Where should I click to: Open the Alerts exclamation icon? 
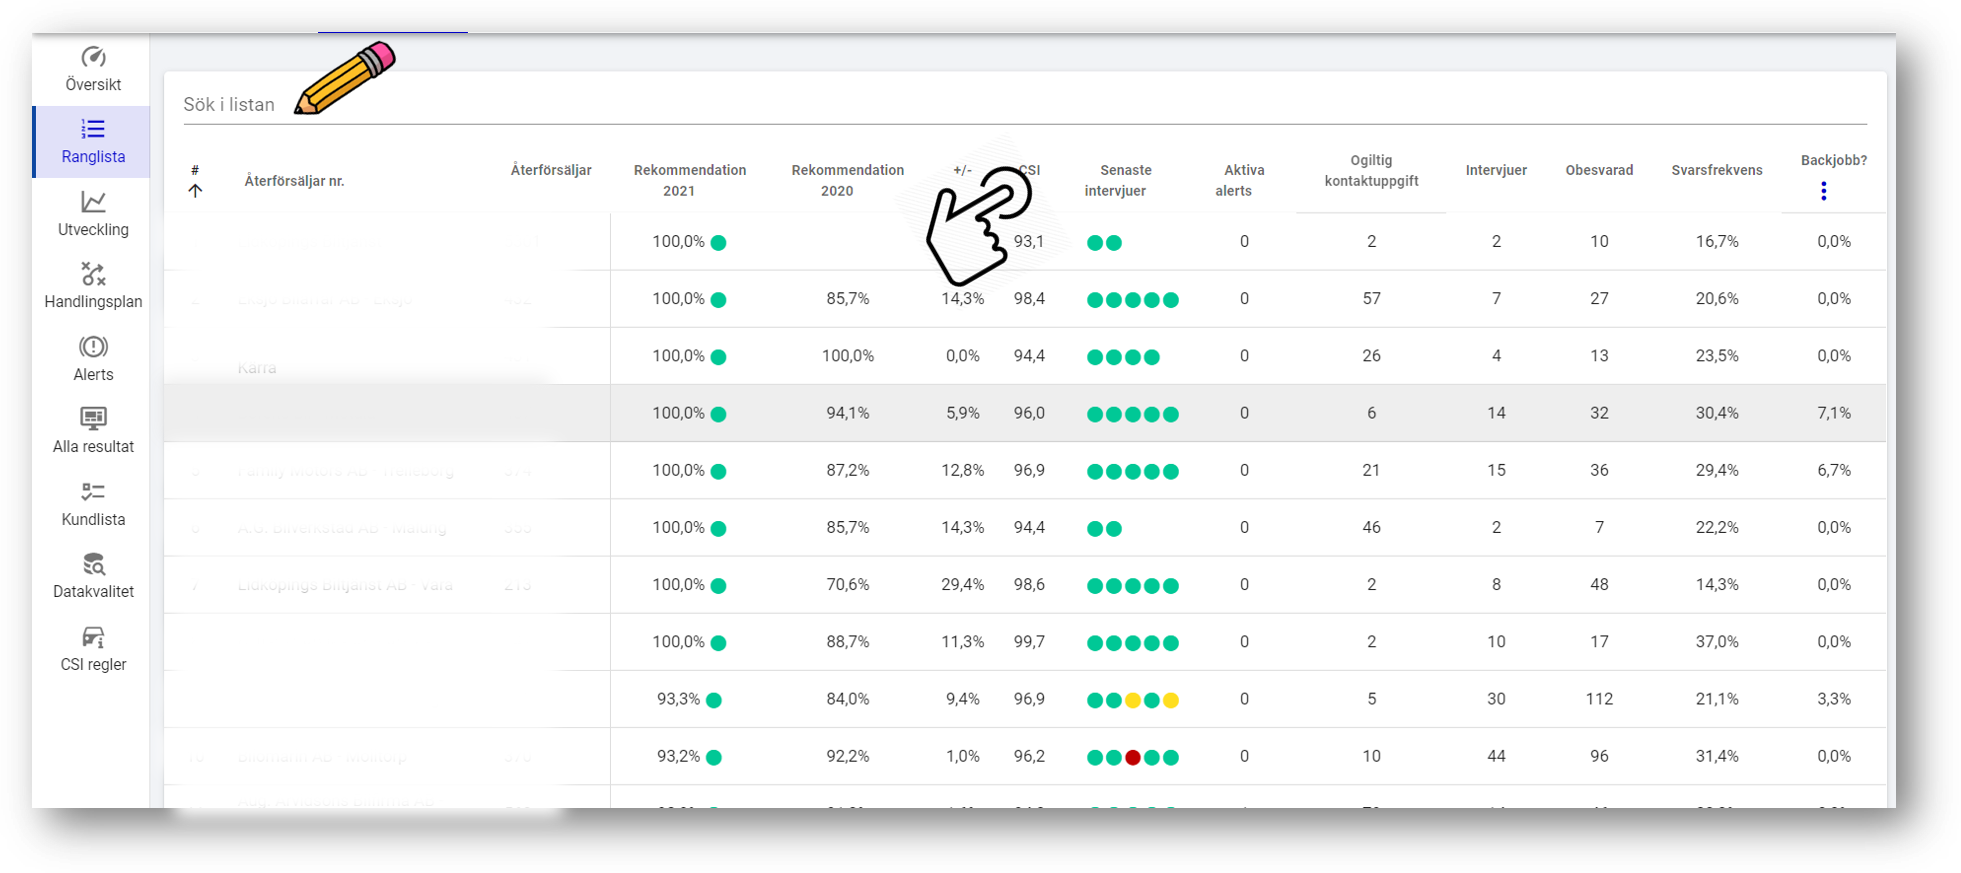93,347
